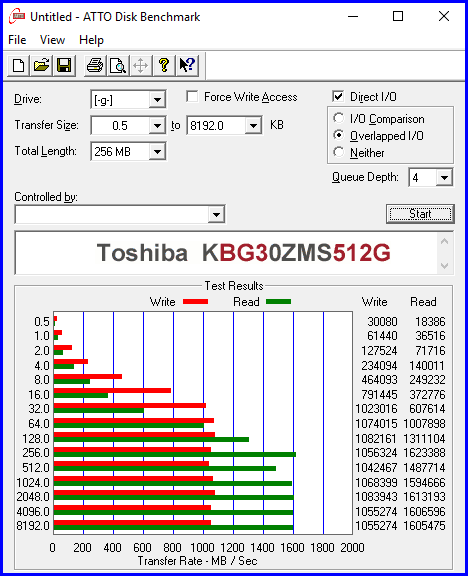This screenshot has width=468, height=576.
Task: Print results using the printer icon
Action: 95,66
